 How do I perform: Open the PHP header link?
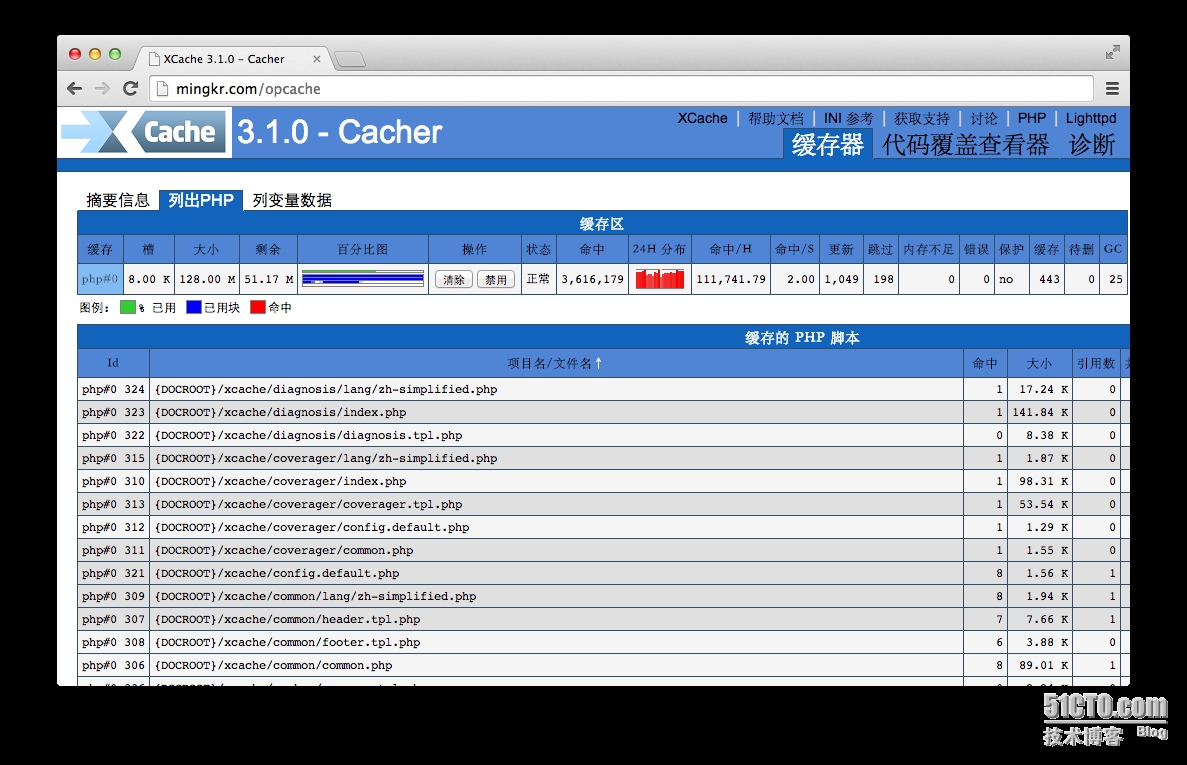point(1031,118)
